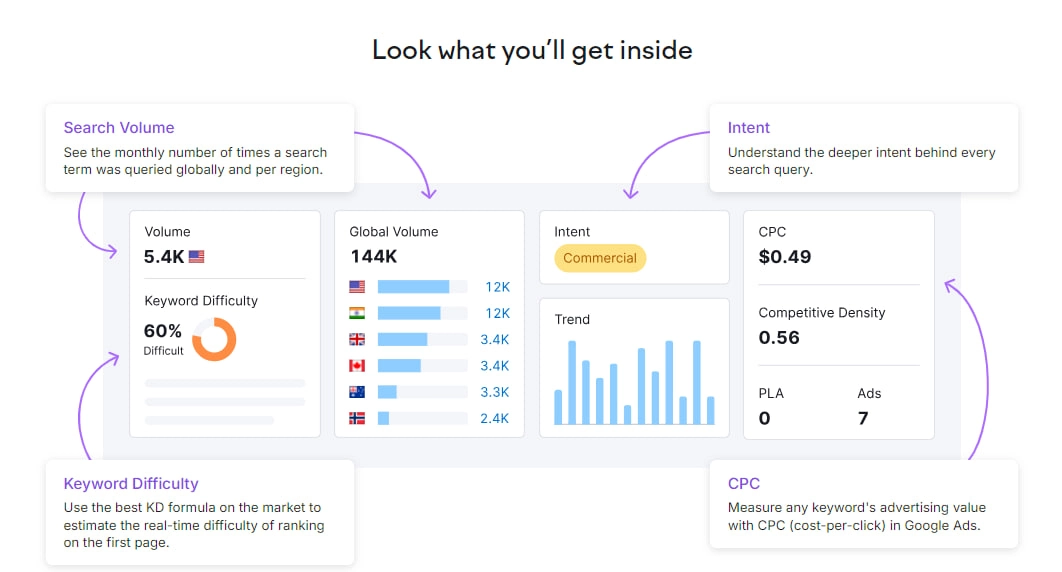Click the Norway flag in Global Volume
Screen dimensions: 1062x572
click(357, 418)
